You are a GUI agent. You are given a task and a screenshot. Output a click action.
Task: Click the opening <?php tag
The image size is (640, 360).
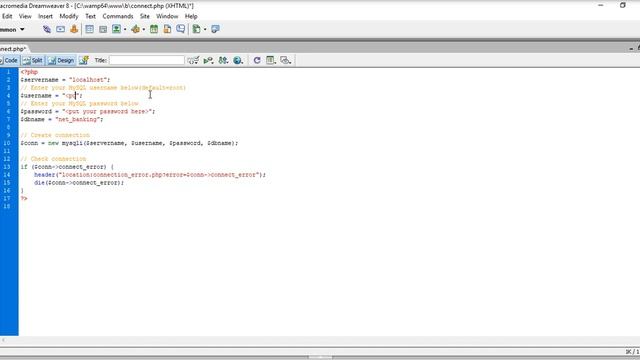tap(29, 72)
